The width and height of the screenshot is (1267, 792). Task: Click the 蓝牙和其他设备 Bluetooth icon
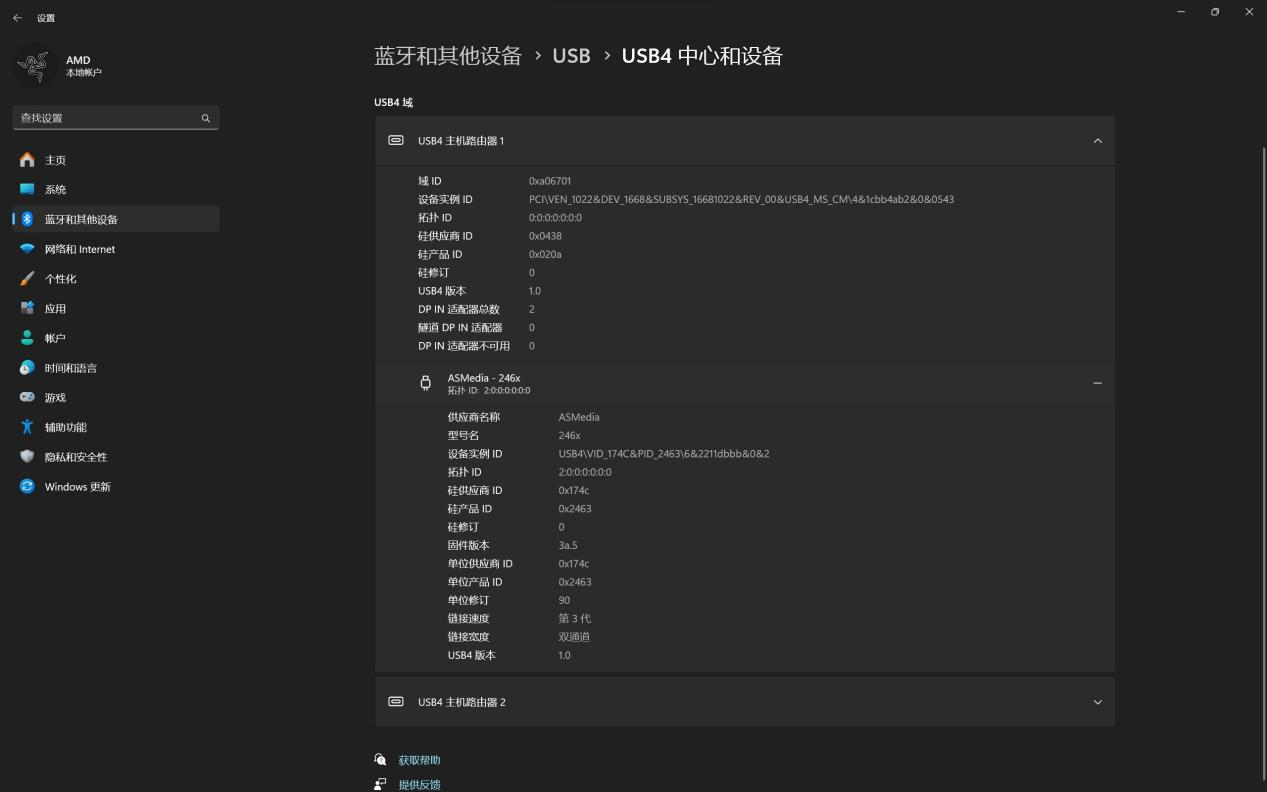[x=27, y=219]
